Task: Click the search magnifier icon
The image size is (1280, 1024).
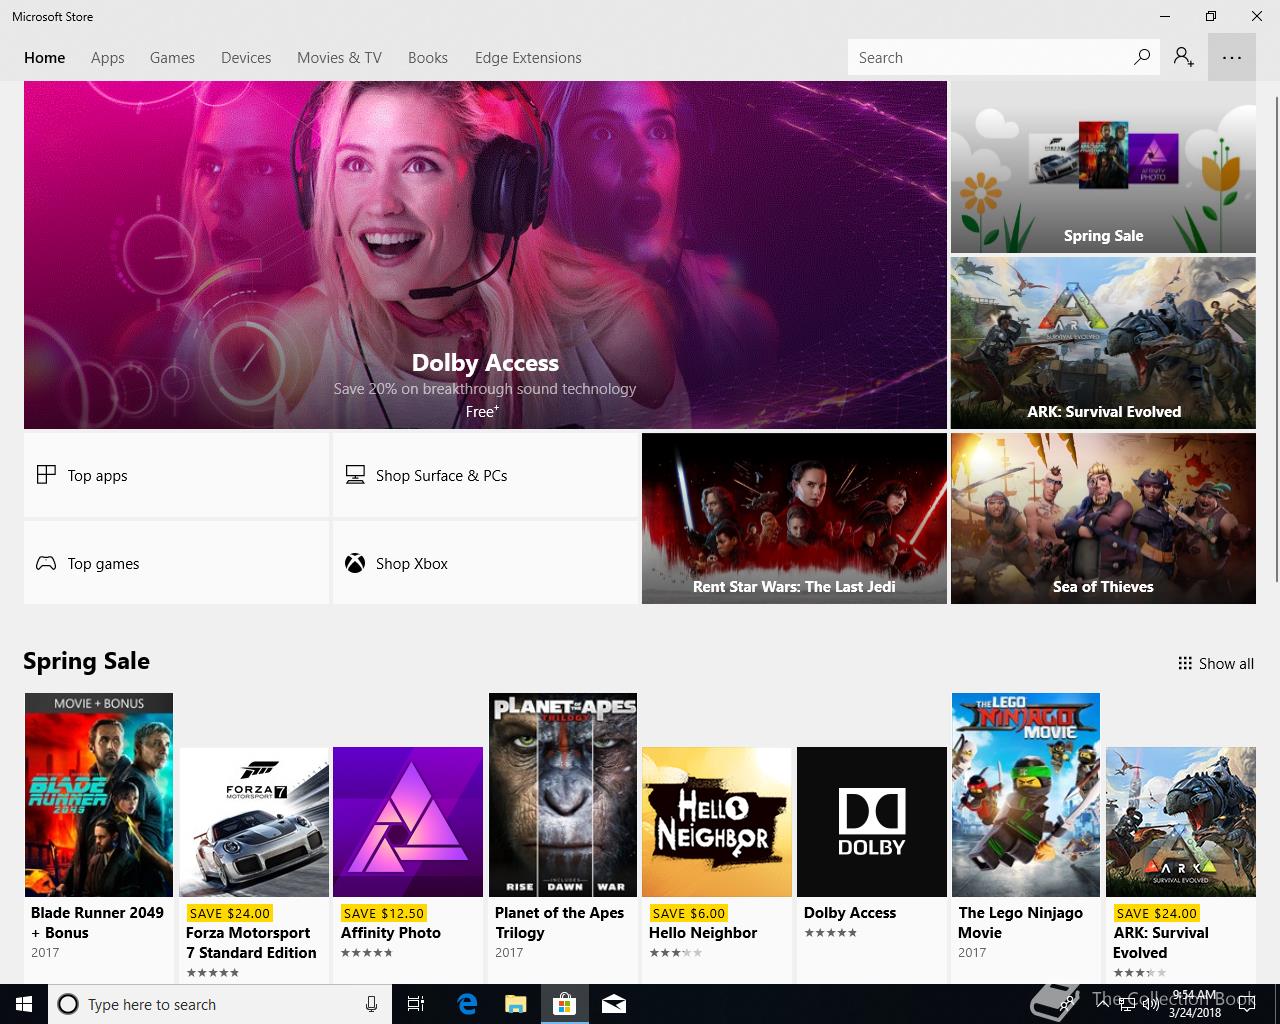Action: click(x=1141, y=57)
